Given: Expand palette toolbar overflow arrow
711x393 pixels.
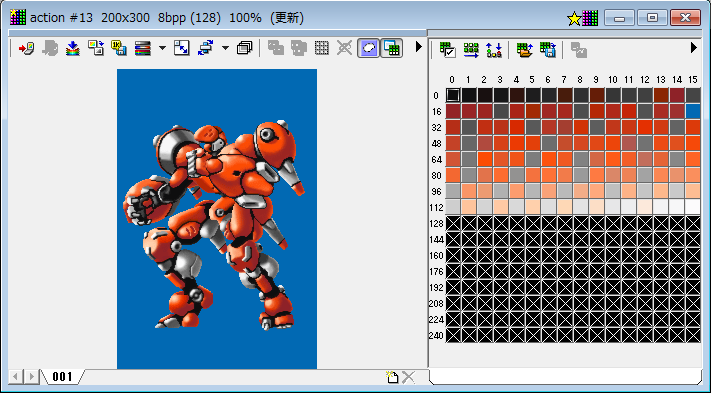Looking at the screenshot, I should (x=694, y=48).
